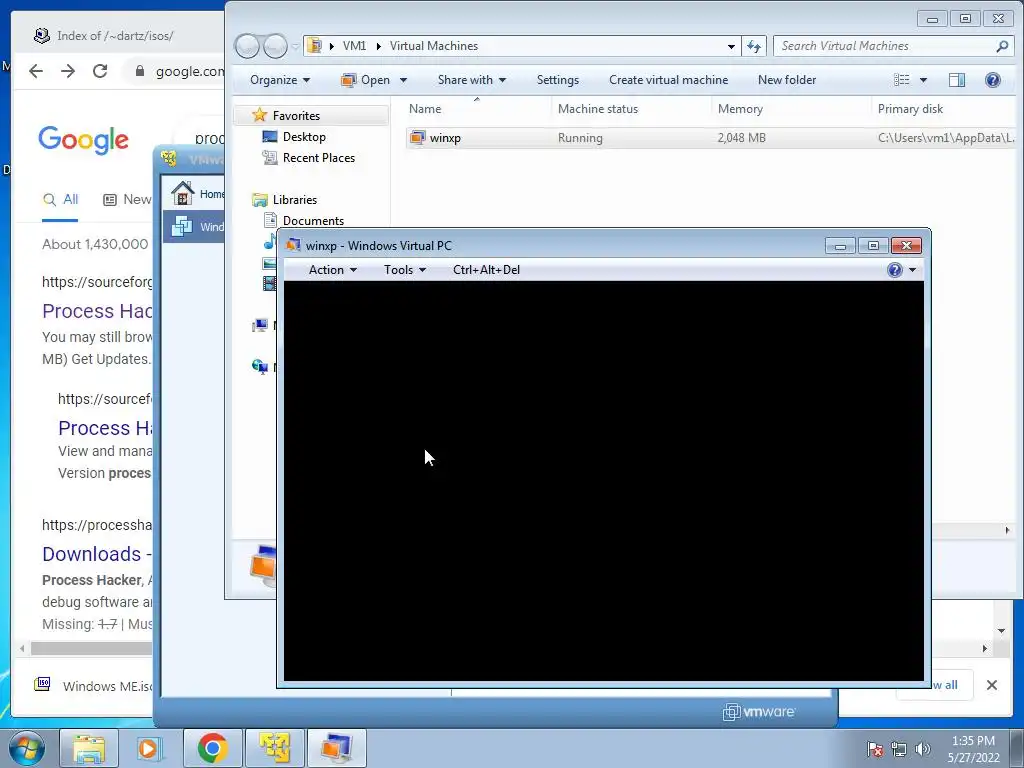The height and width of the screenshot is (768, 1024).
Task: Open the Action menu in Virtual PC
Action: click(x=332, y=270)
